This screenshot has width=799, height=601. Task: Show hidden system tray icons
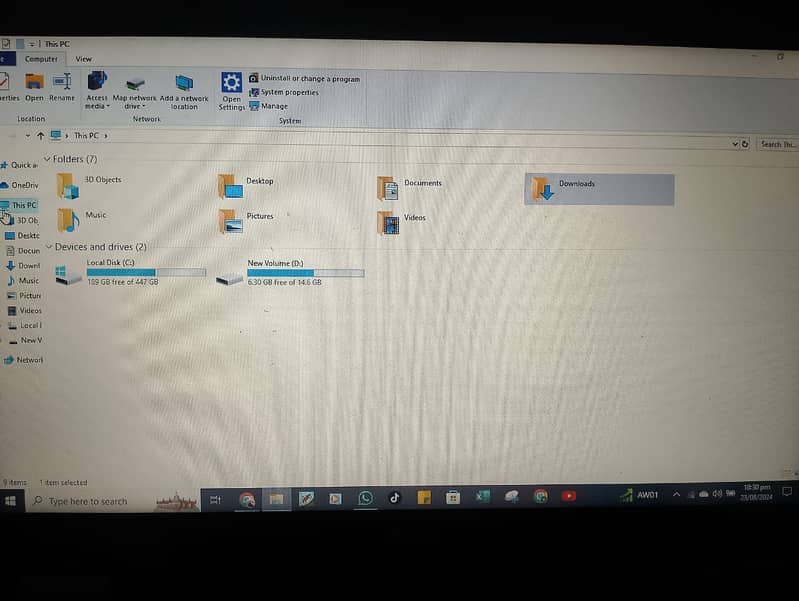[x=676, y=494]
